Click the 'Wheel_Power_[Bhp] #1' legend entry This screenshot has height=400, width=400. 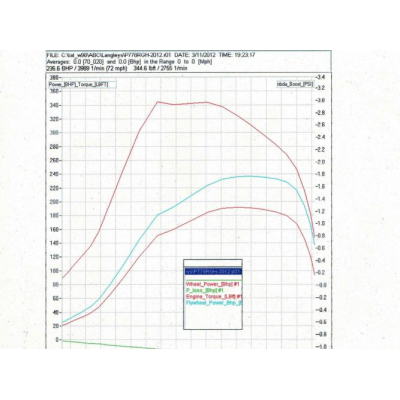pyautogui.click(x=213, y=284)
